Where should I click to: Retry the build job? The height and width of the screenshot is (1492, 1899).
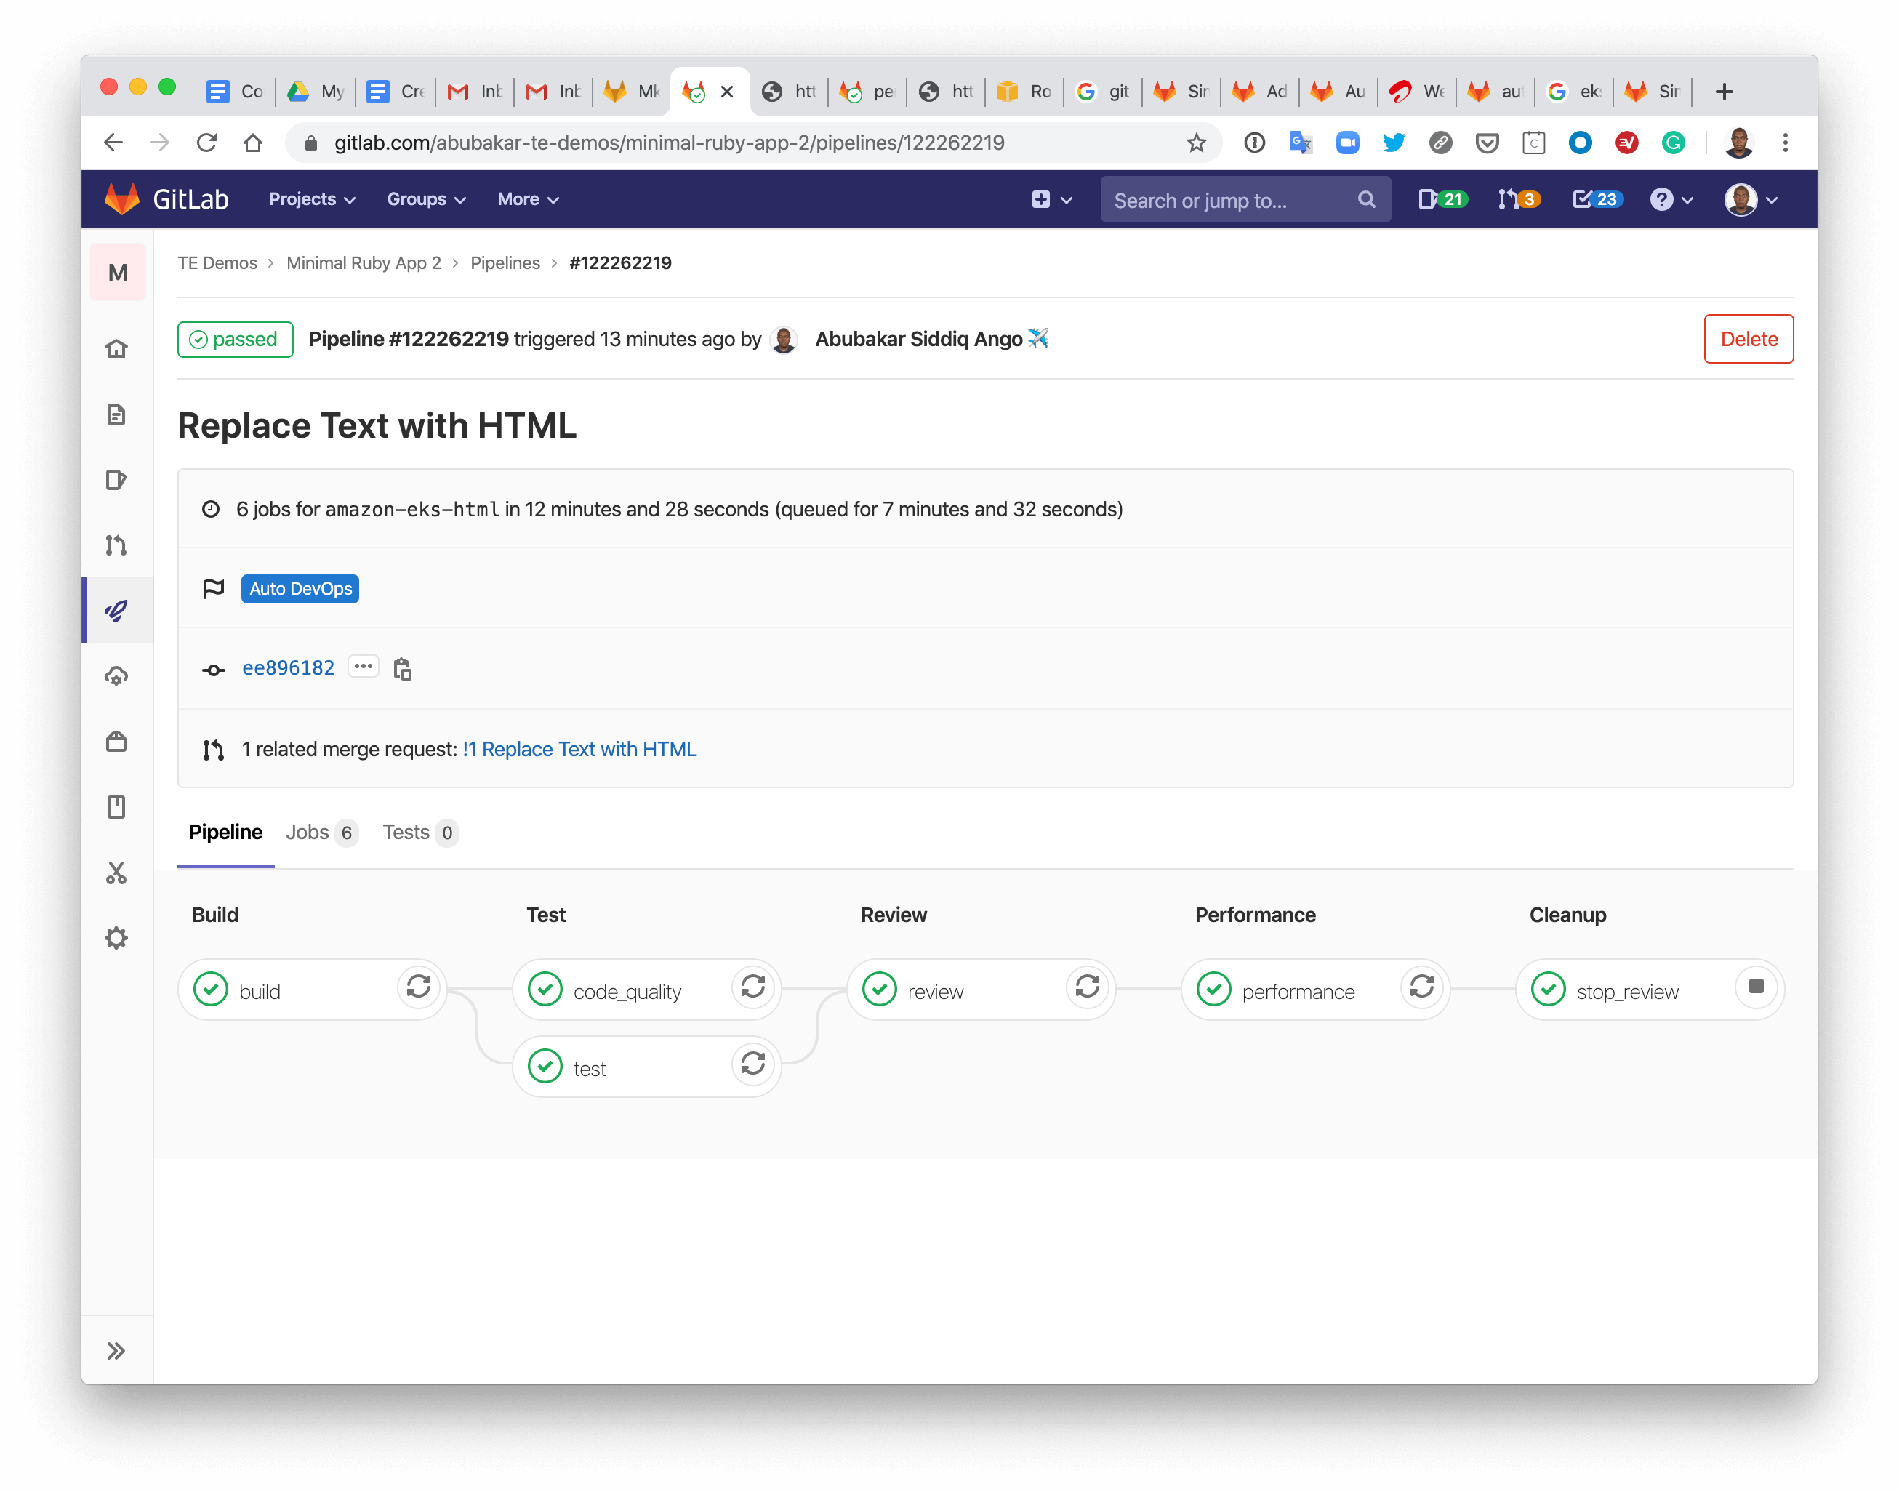pos(419,988)
